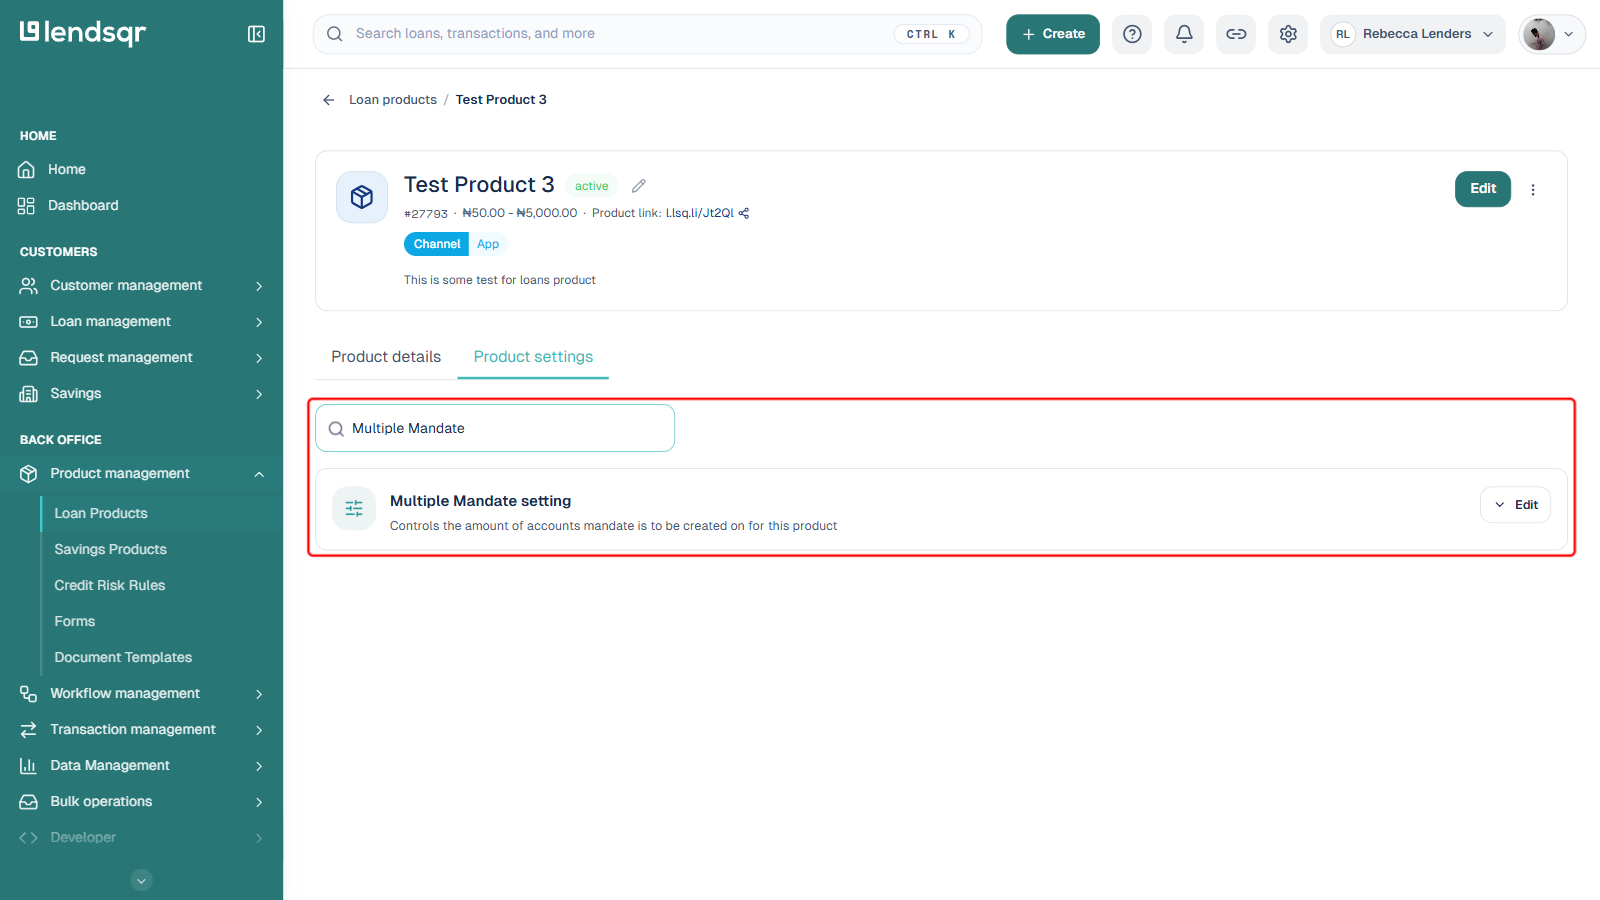Open product link l.lsq.li/Jt2Ql
1600x900 pixels.
pyautogui.click(x=700, y=213)
